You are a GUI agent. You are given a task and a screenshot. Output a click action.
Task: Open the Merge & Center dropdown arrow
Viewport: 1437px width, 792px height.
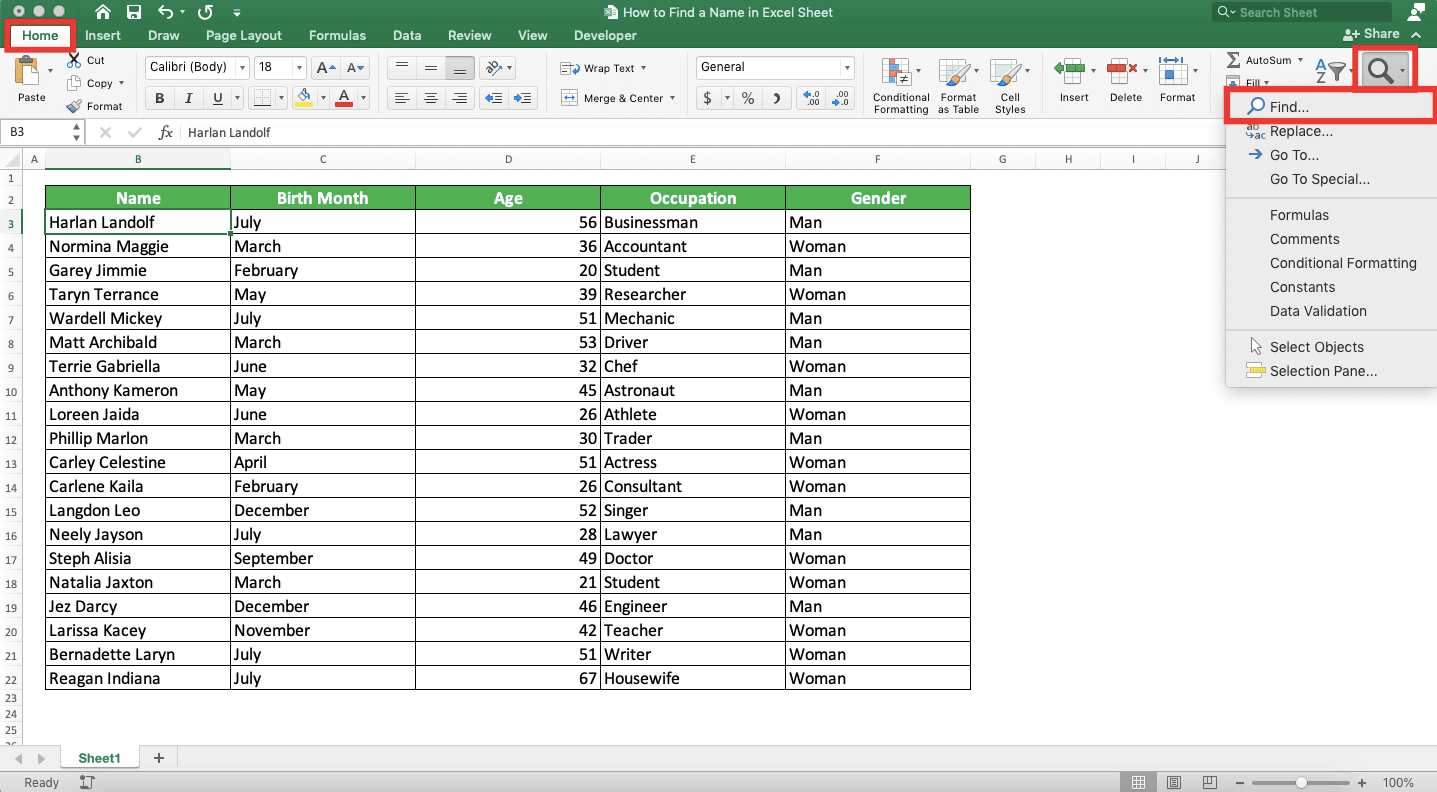coord(672,98)
